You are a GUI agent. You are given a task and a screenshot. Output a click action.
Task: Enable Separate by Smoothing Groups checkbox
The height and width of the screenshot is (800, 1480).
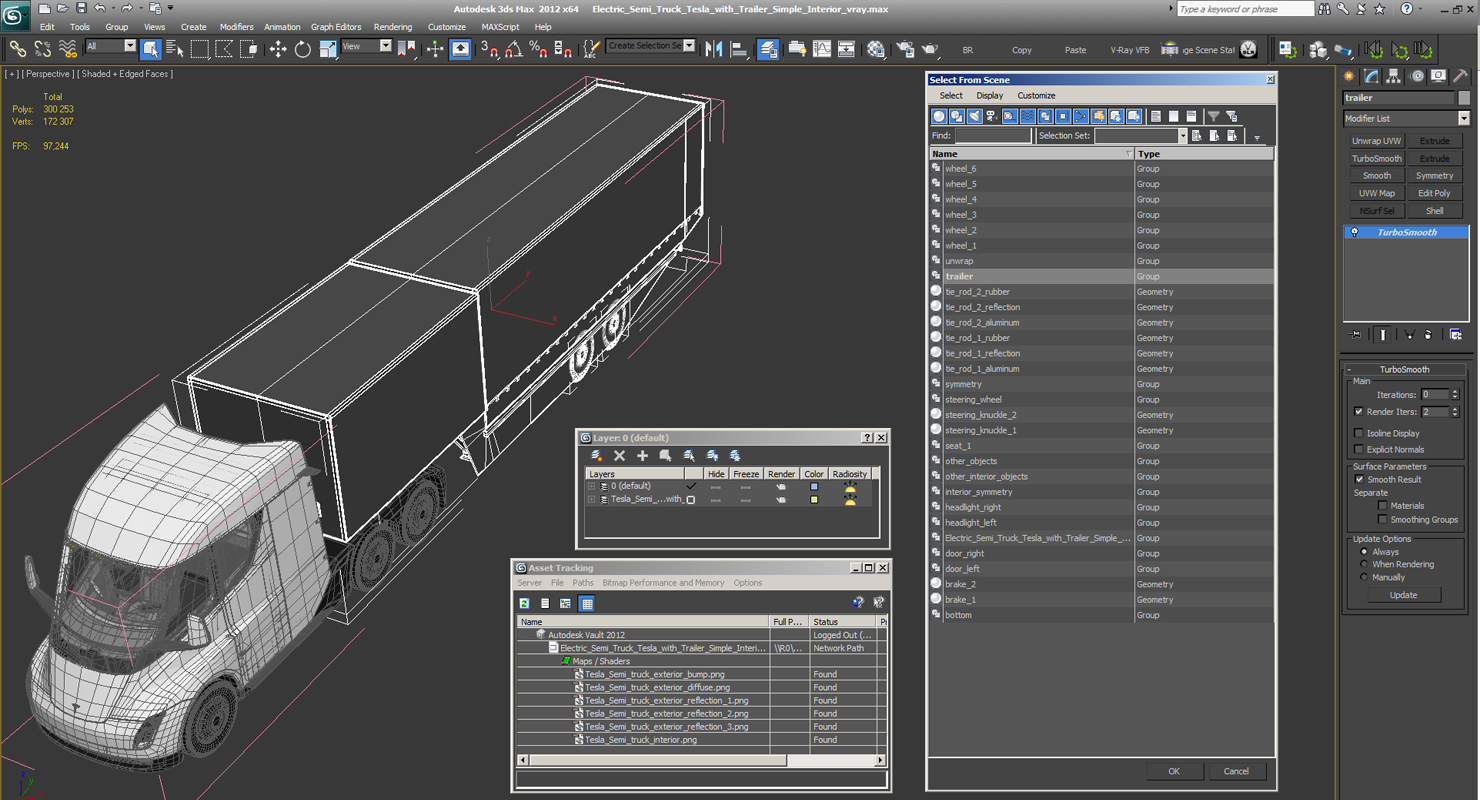[1383, 520]
